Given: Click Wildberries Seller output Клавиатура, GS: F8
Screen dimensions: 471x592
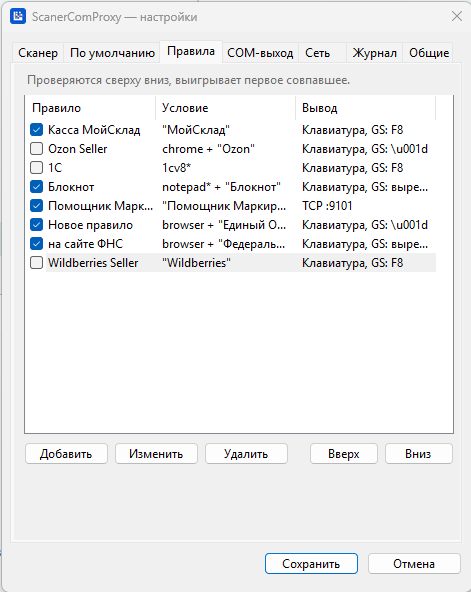Looking at the screenshot, I should click(352, 263).
